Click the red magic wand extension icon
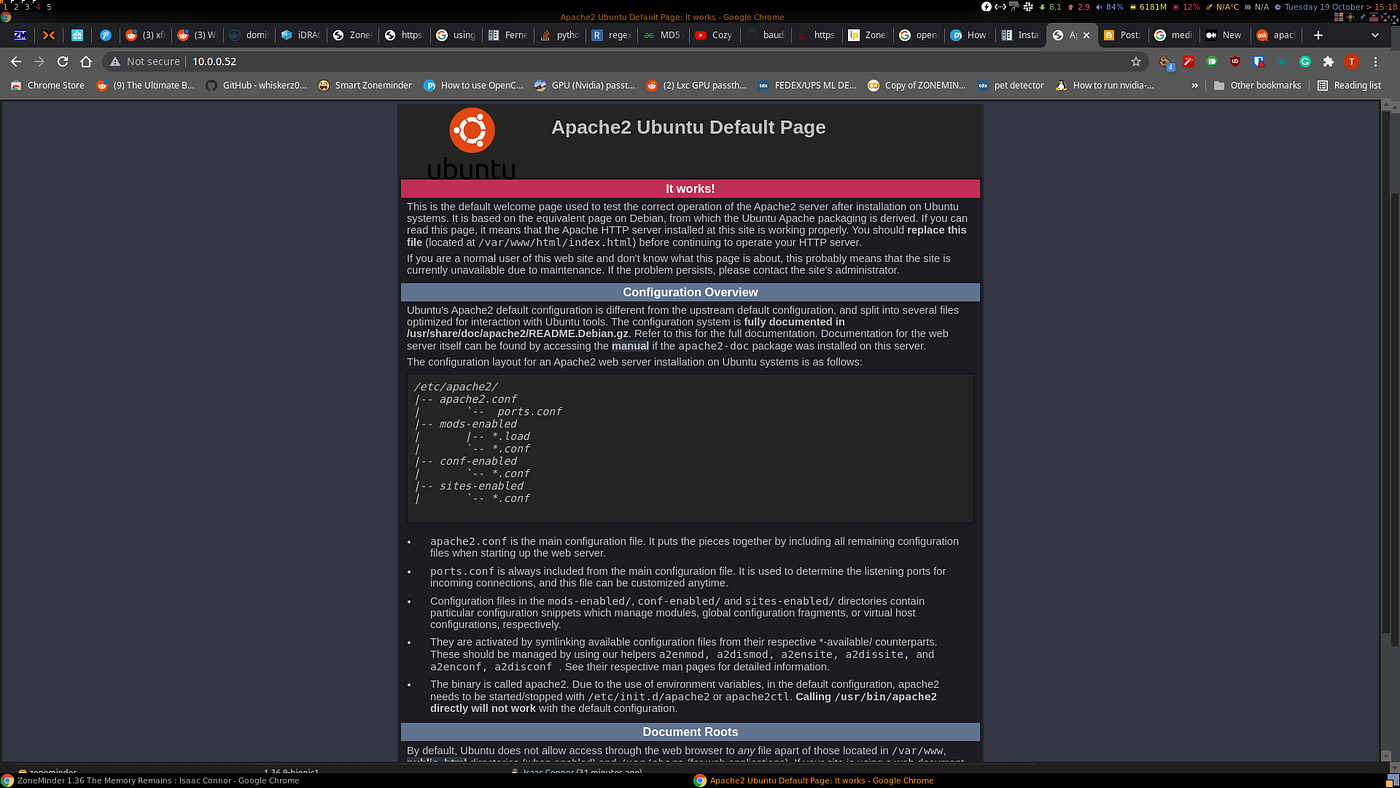The image size is (1400, 788). [x=1189, y=61]
